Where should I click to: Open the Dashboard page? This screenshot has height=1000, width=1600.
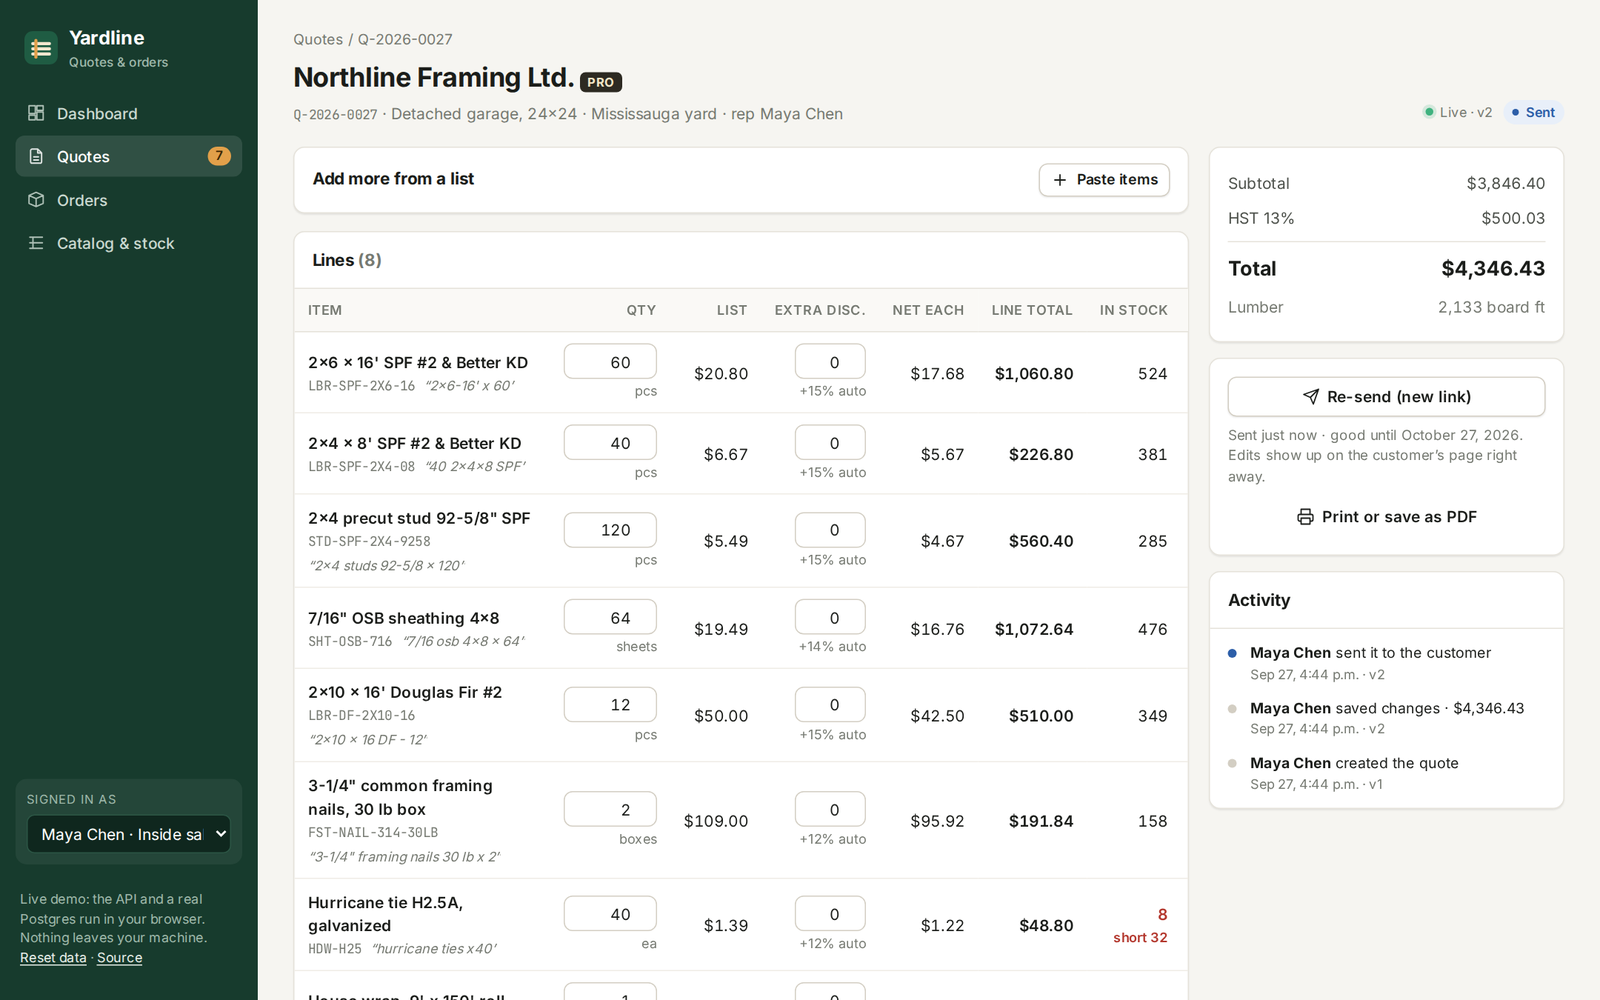[129, 113]
